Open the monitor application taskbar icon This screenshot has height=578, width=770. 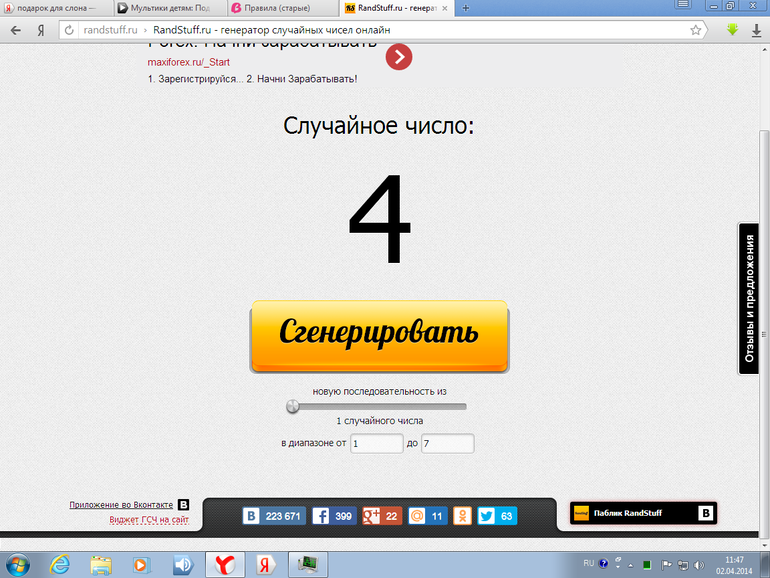click(308, 564)
